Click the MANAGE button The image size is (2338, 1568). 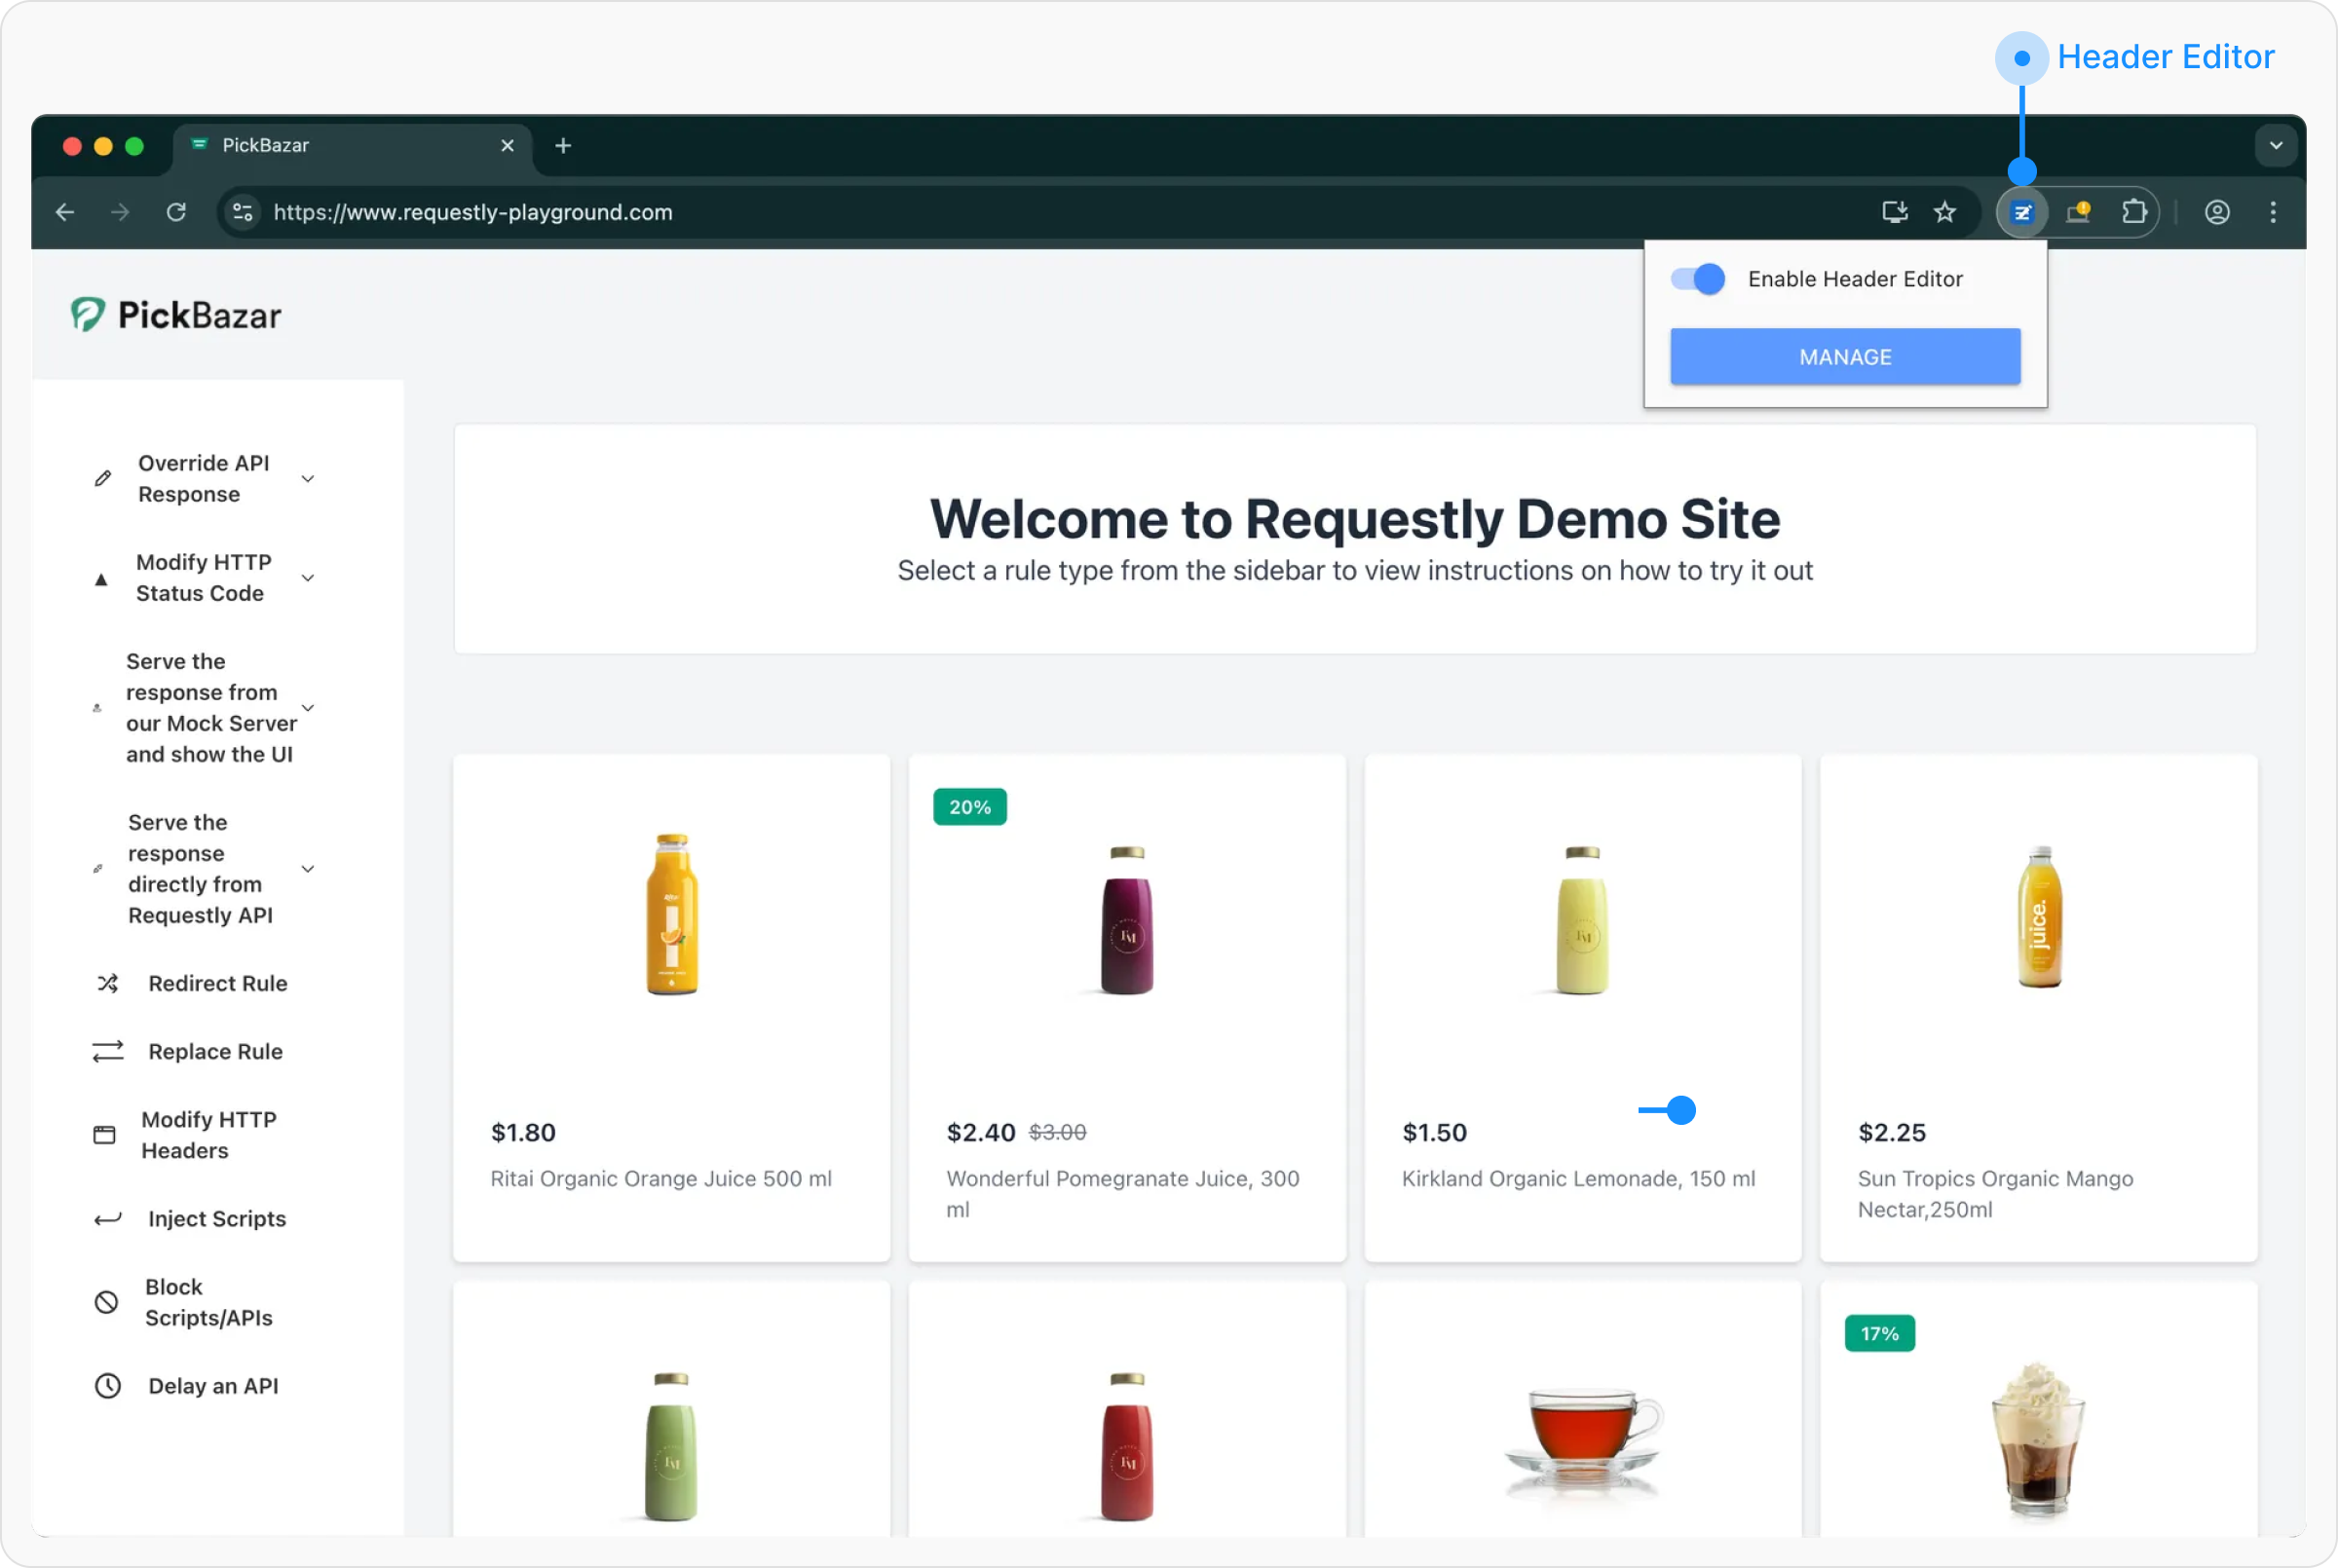(x=1845, y=357)
